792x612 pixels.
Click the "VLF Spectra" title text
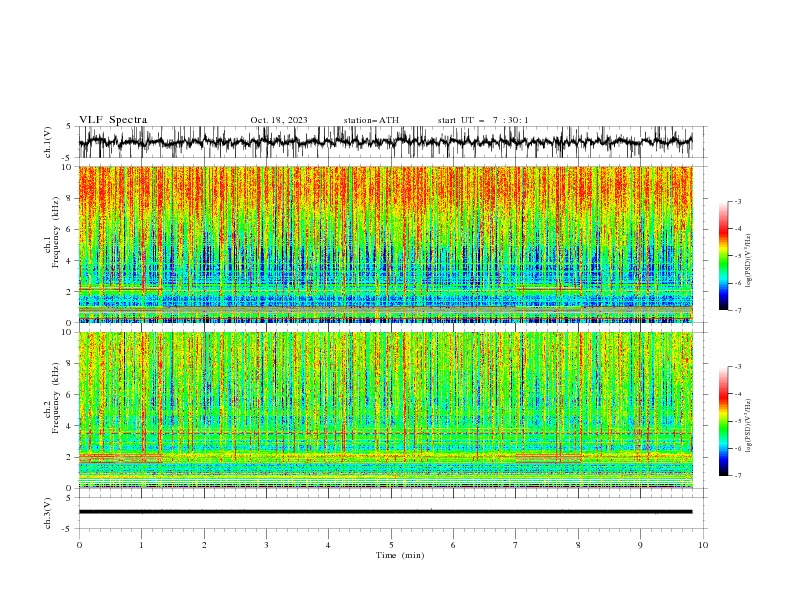tap(113, 120)
